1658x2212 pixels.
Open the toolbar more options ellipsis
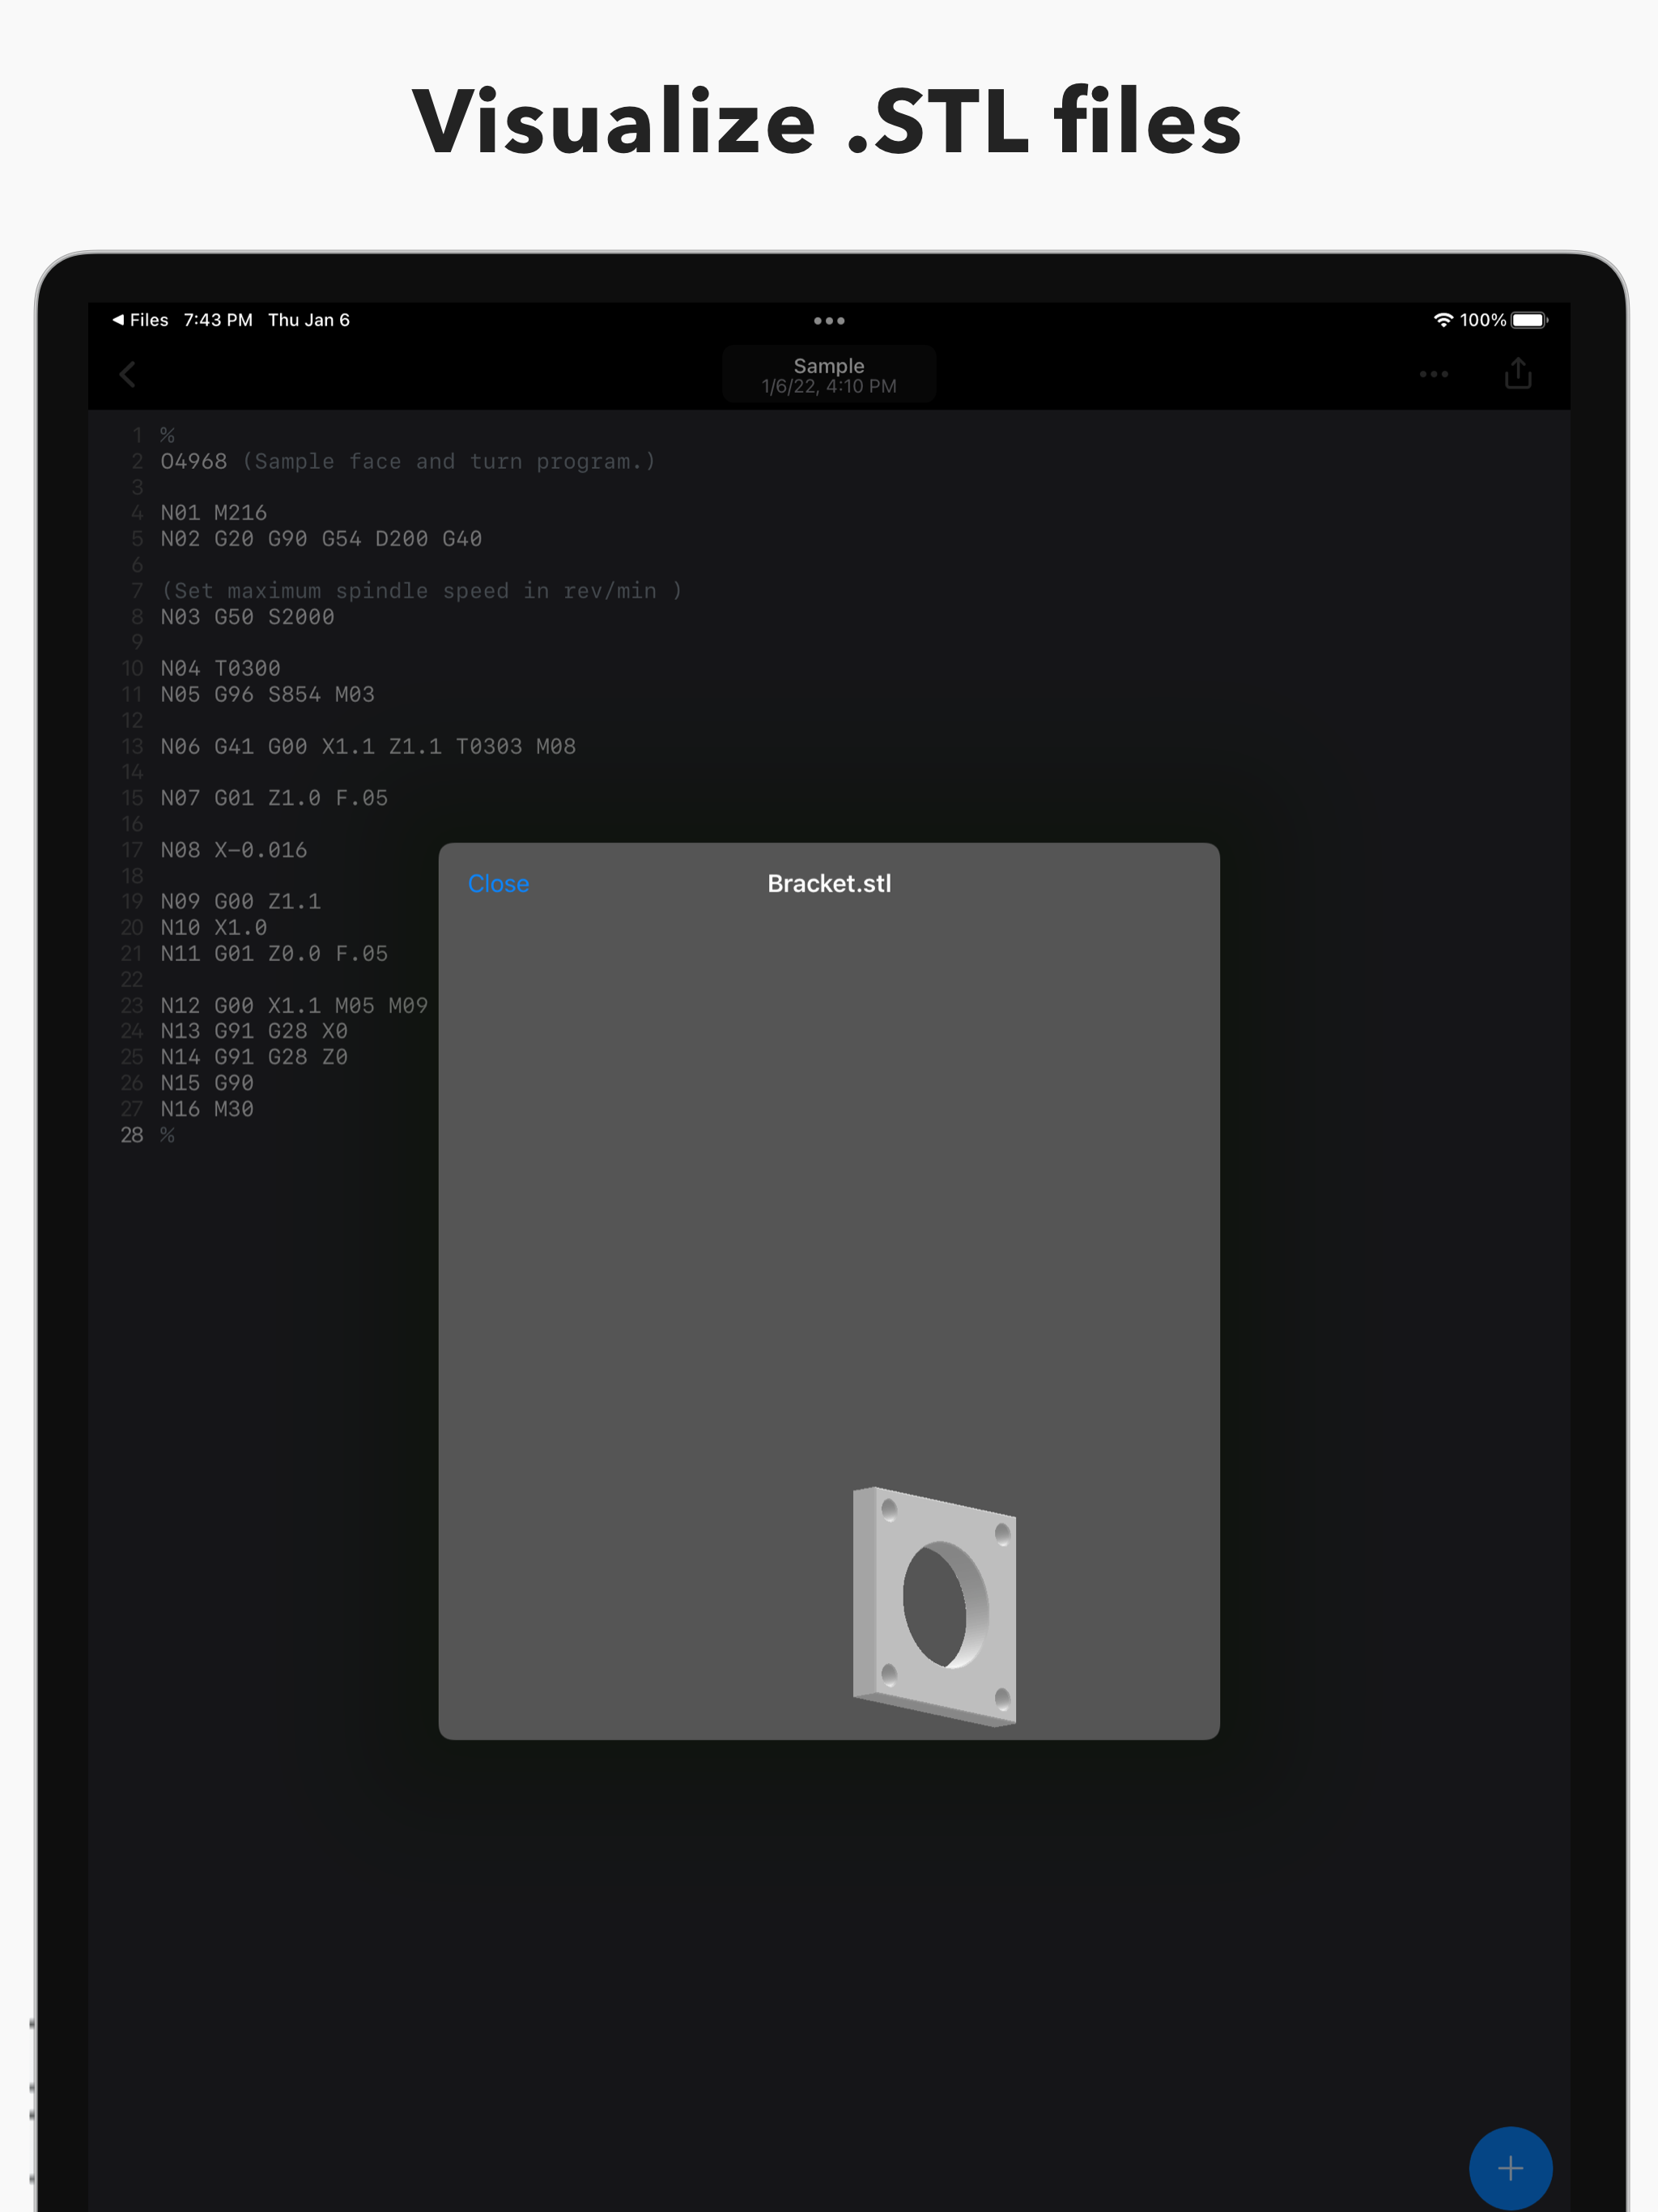point(1433,374)
